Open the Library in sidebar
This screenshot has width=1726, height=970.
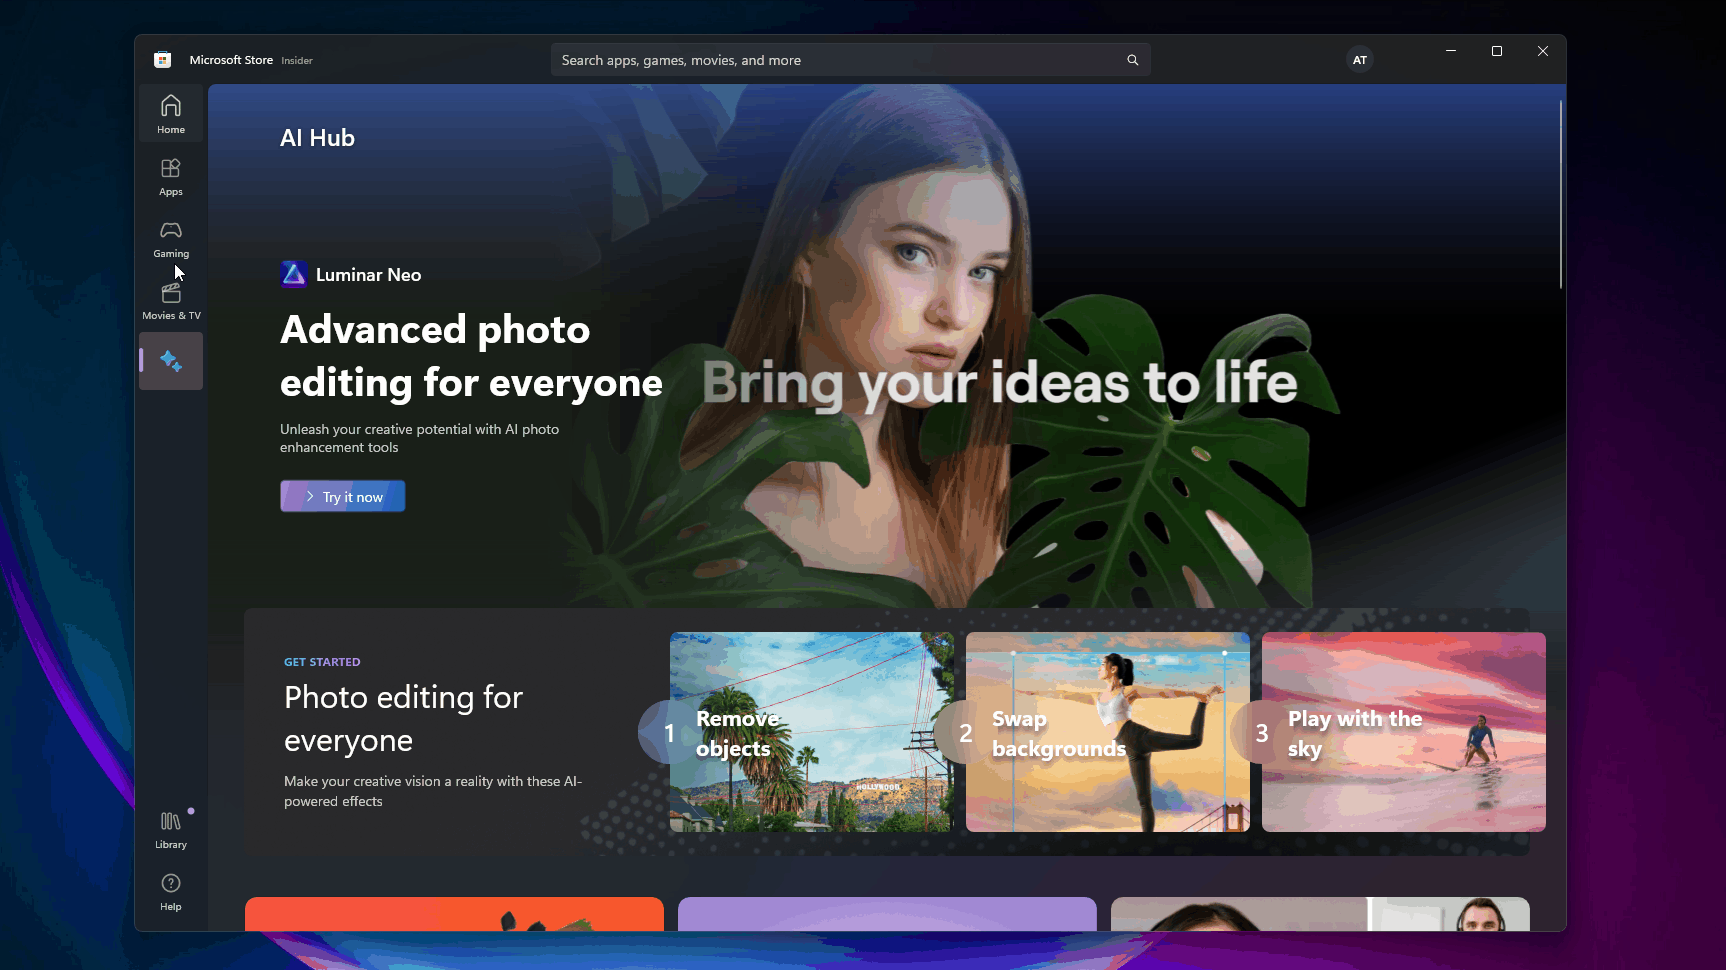(x=171, y=830)
